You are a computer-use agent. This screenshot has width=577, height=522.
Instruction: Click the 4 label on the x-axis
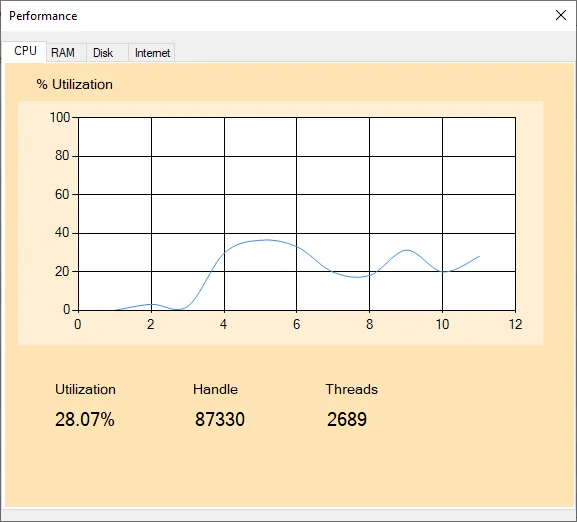click(224, 324)
